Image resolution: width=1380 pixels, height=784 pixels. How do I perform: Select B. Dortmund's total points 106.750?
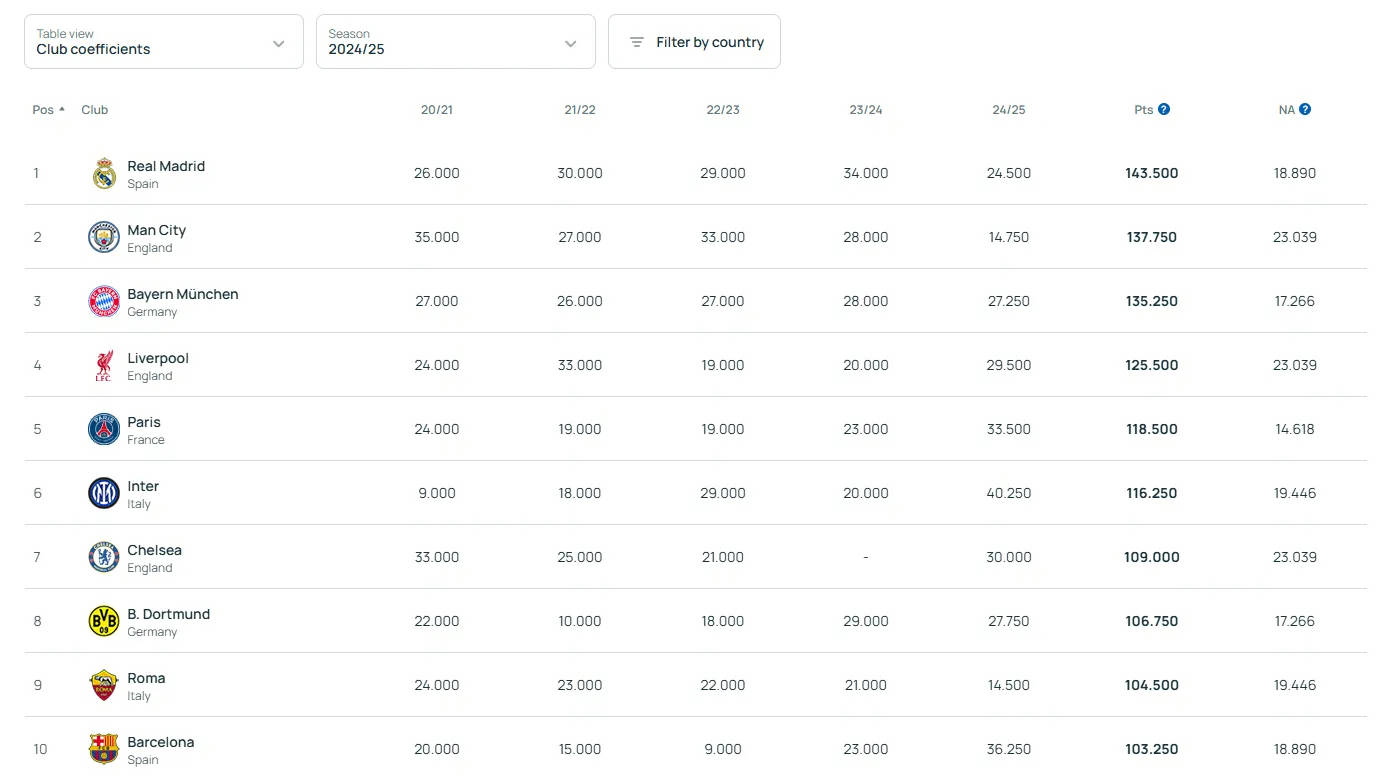coord(1152,621)
